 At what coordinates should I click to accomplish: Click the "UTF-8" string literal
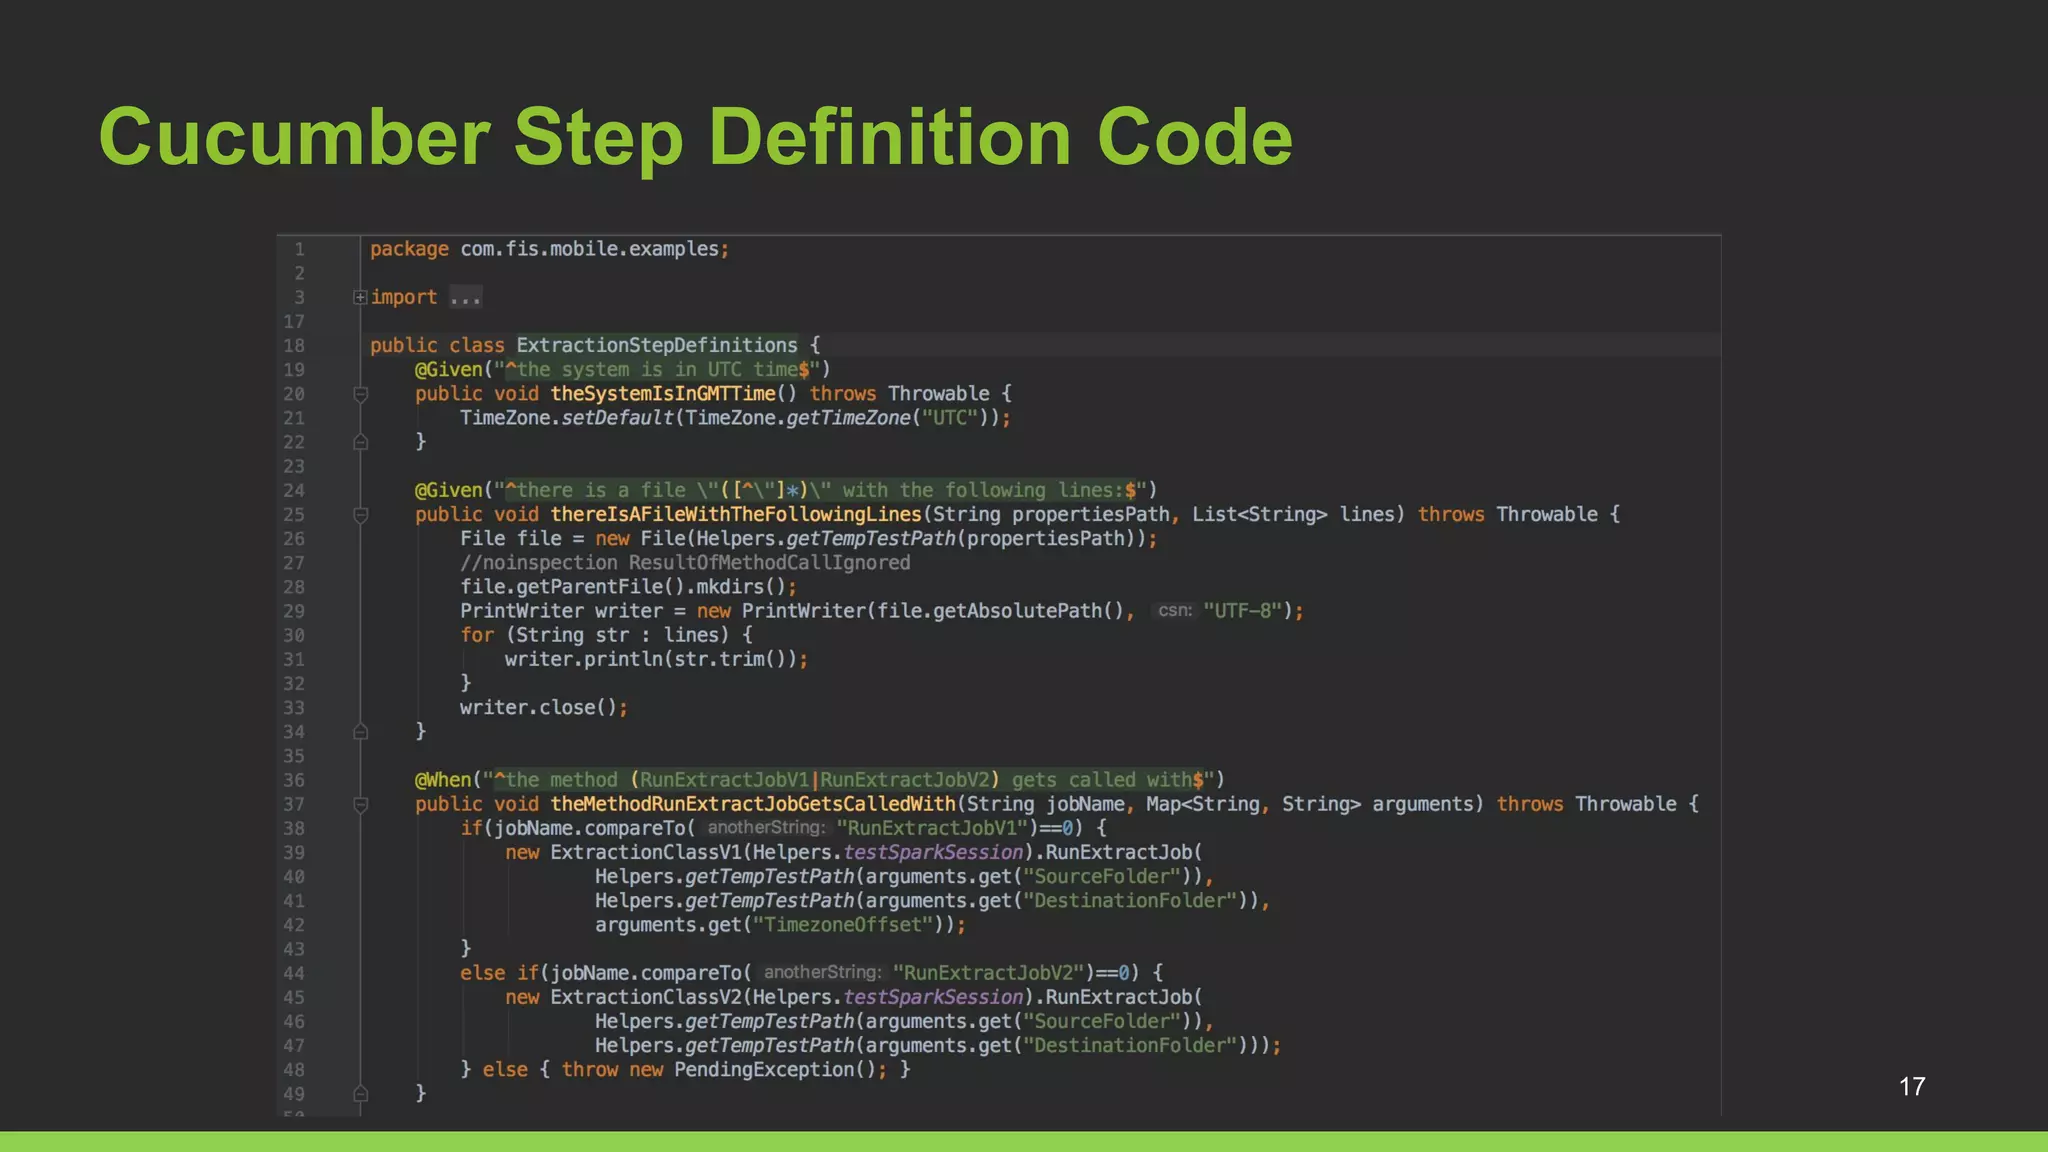[1242, 611]
